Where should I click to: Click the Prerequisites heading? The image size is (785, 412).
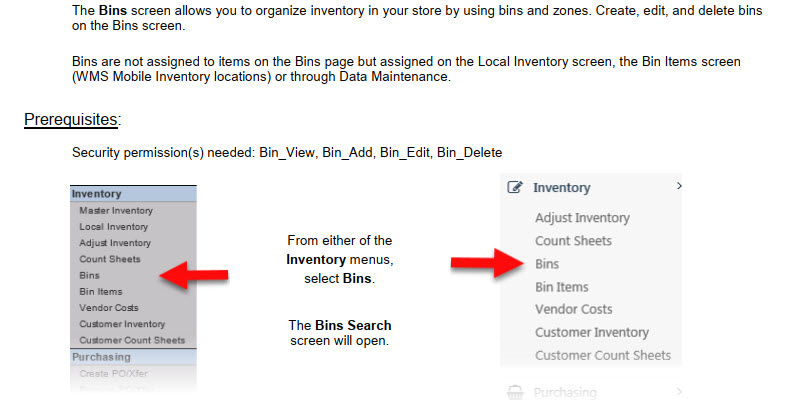coord(71,120)
